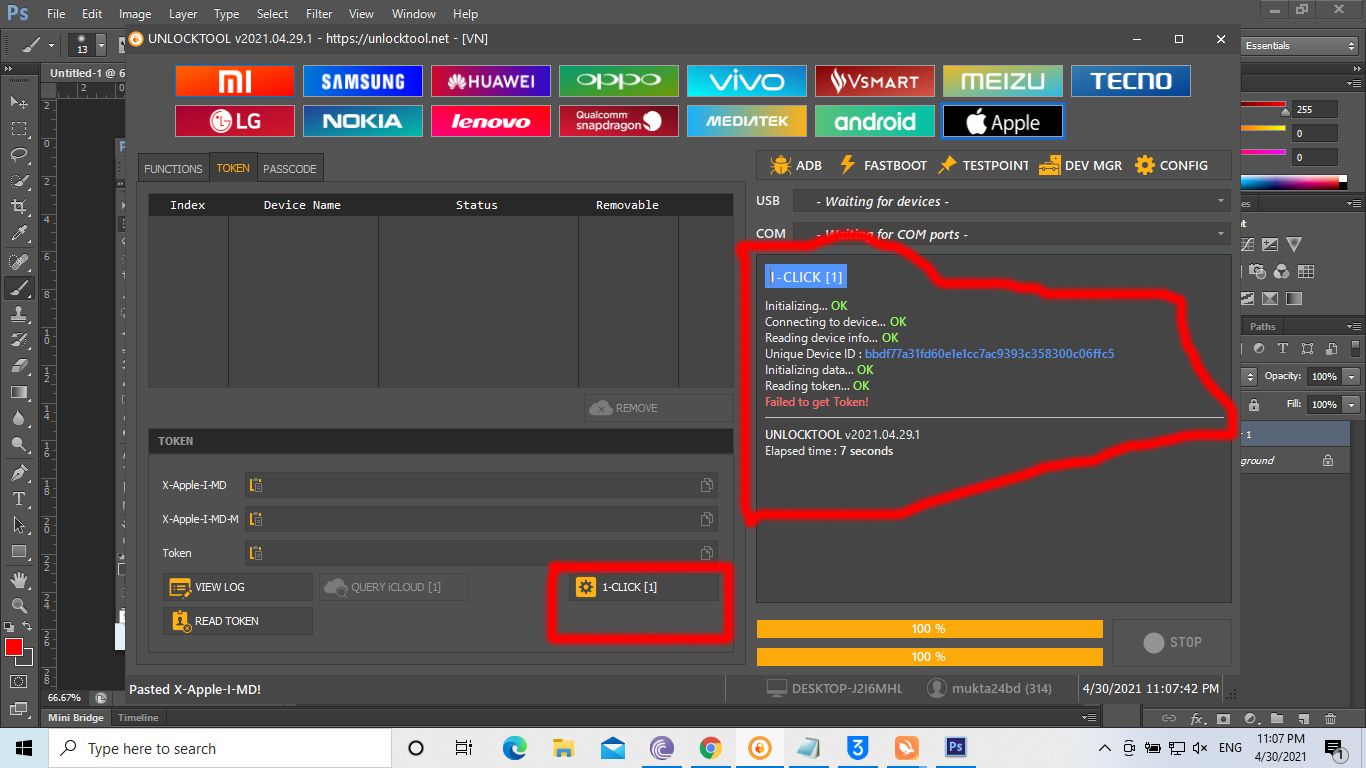
Task: Open the layer Fill dropdown arrow
Action: [1351, 405]
